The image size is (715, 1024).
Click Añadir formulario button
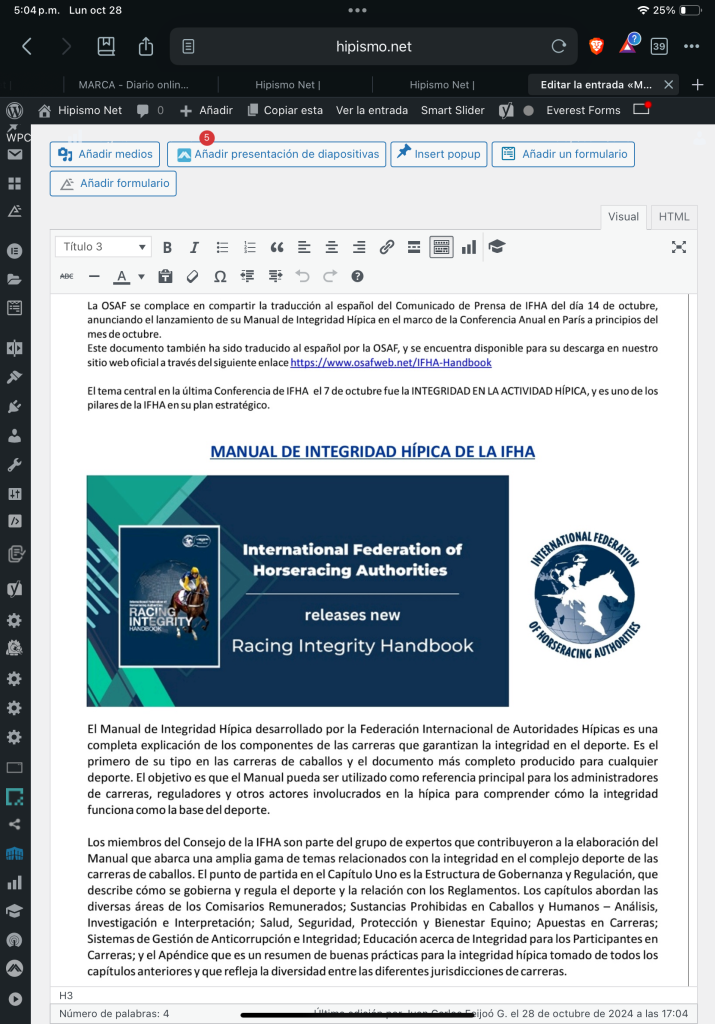tap(114, 184)
